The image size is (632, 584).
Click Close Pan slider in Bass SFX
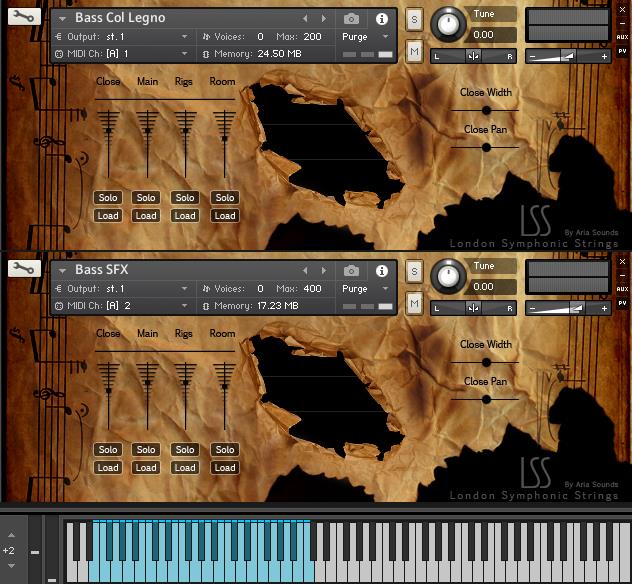click(485, 399)
